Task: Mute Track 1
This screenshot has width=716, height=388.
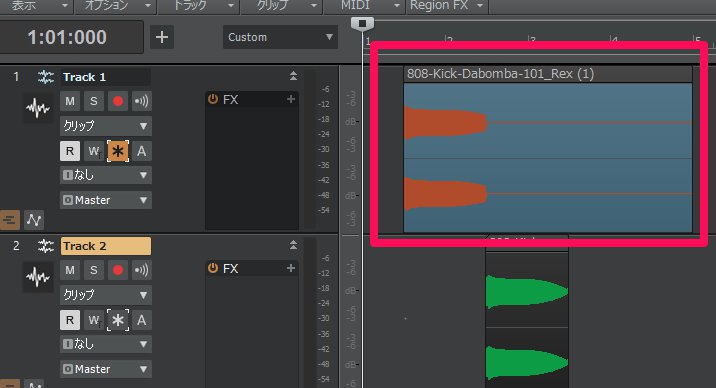Action: [x=70, y=101]
